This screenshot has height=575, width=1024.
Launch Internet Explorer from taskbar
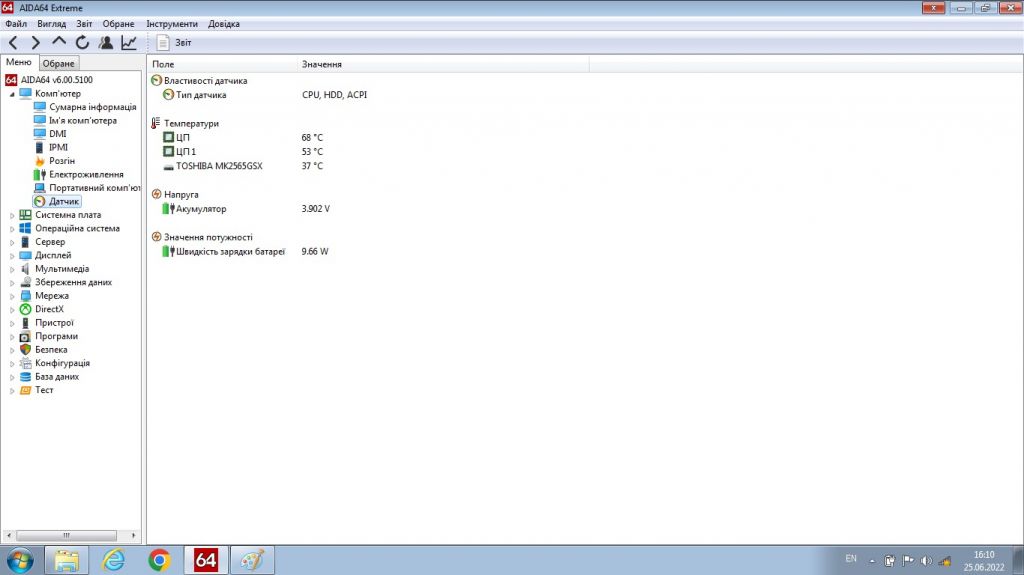click(114, 560)
